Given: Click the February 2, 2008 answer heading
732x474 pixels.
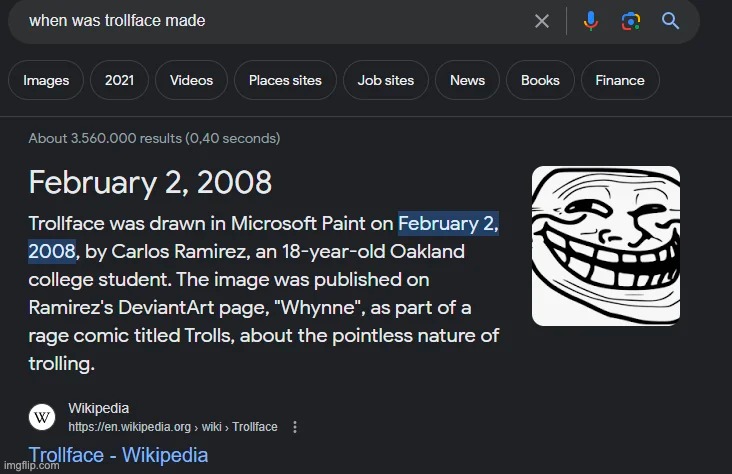Looking at the screenshot, I should pyautogui.click(x=150, y=182).
